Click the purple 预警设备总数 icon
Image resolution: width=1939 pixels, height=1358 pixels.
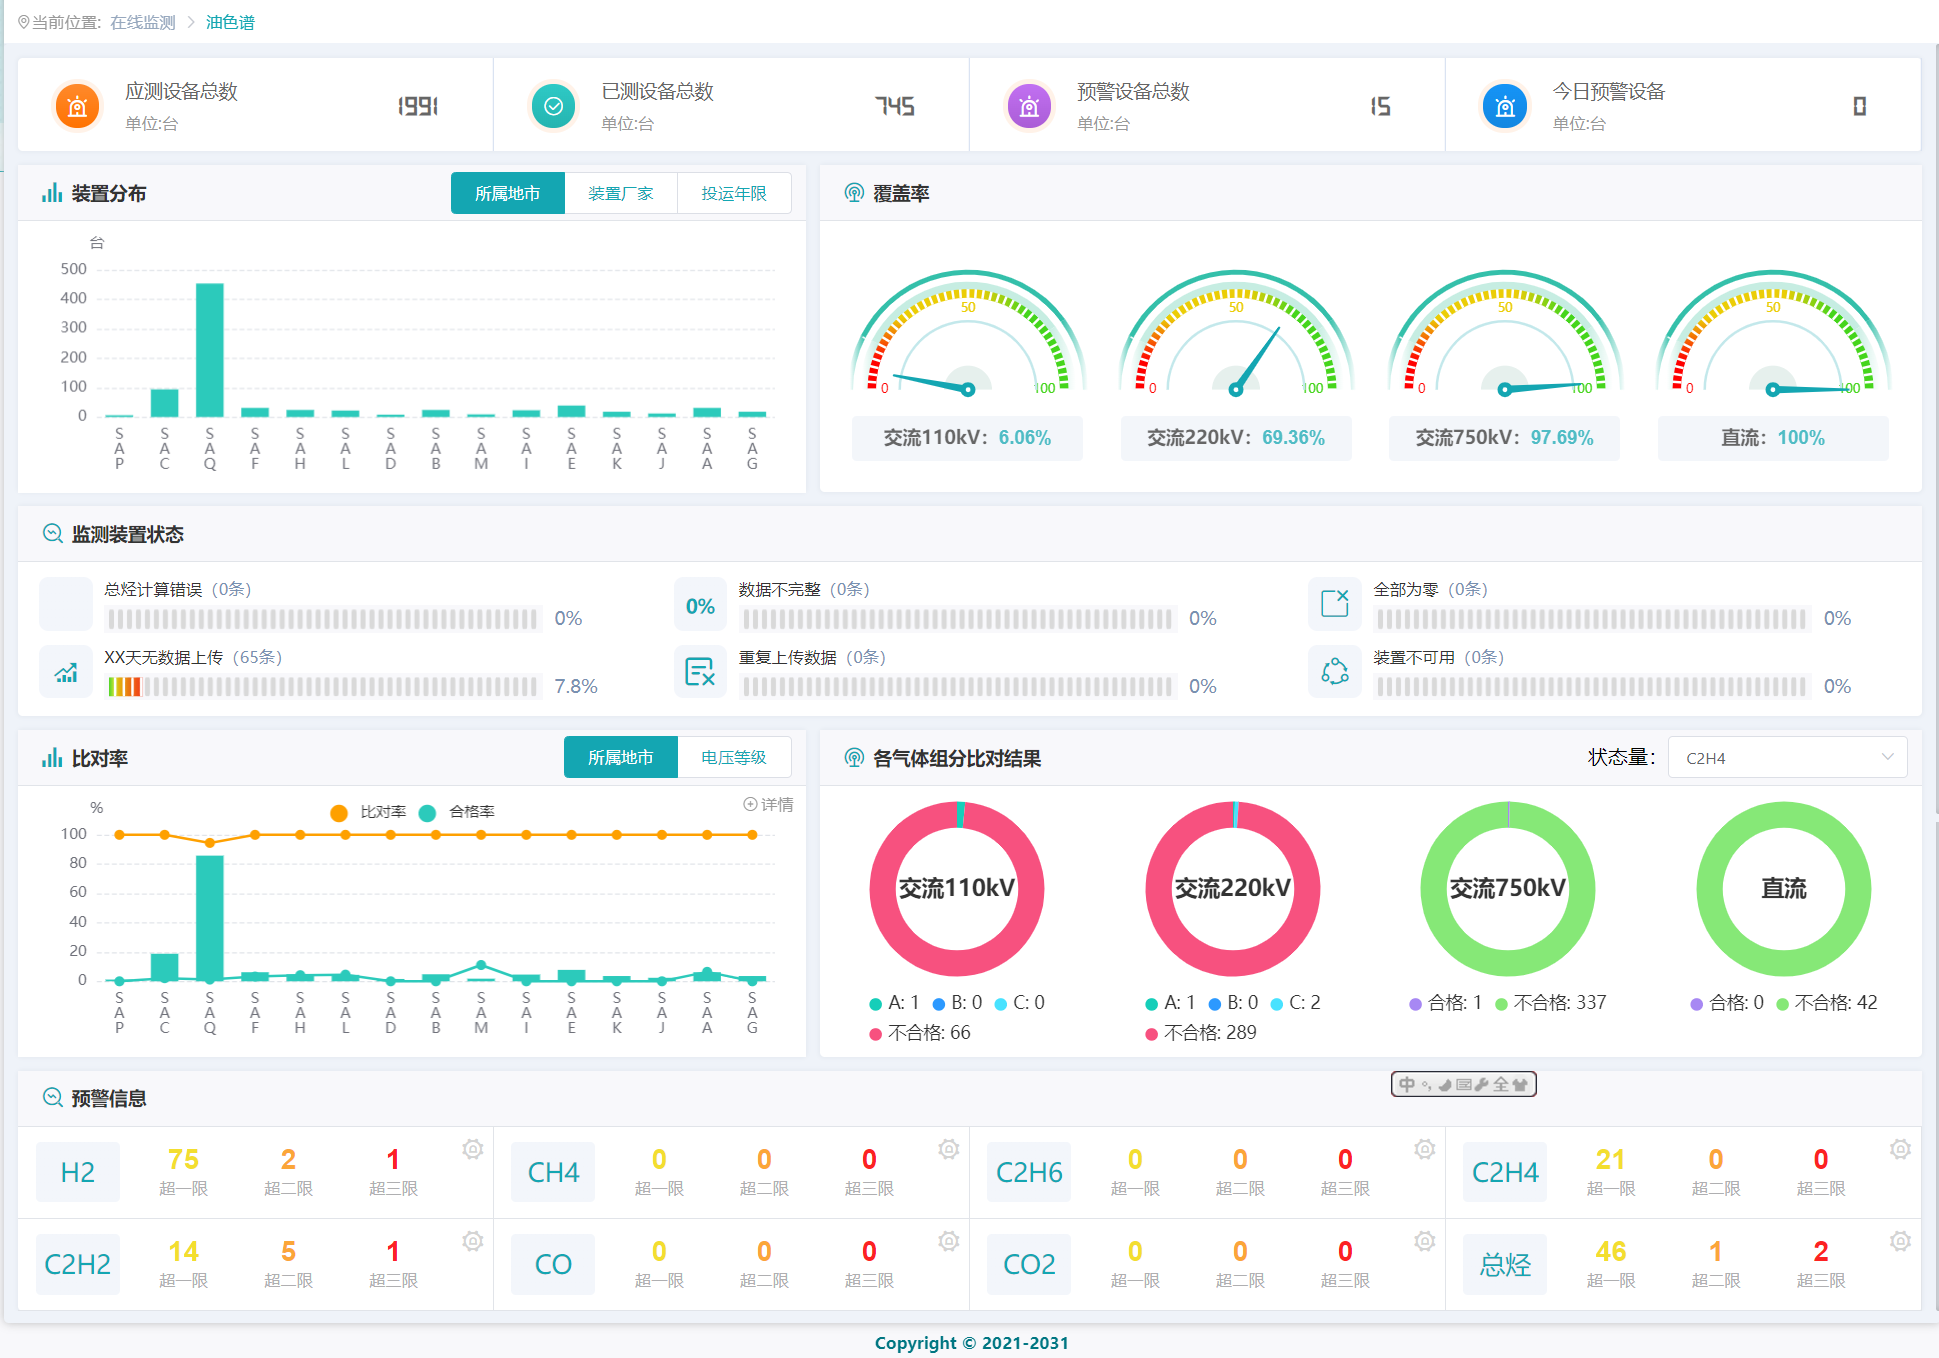point(1029,106)
